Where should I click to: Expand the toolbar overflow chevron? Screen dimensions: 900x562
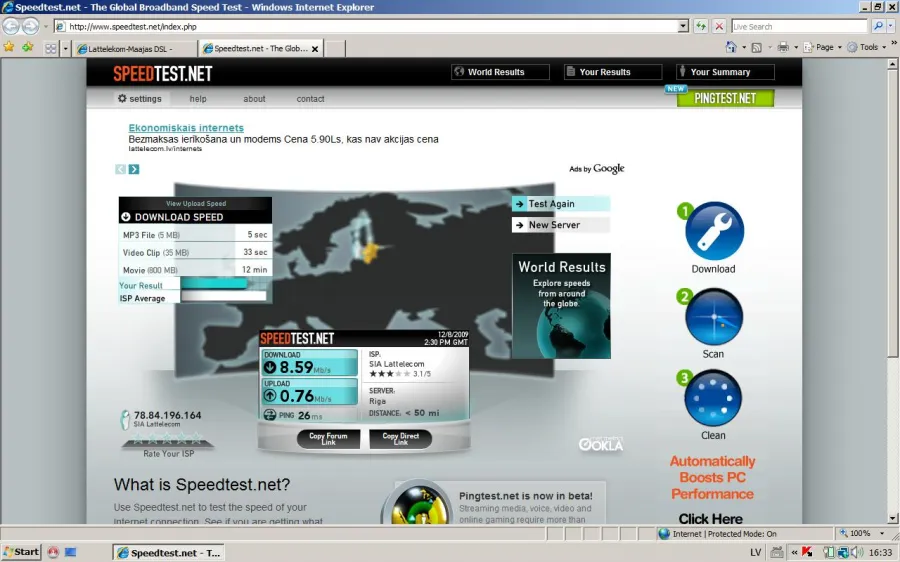point(894,44)
